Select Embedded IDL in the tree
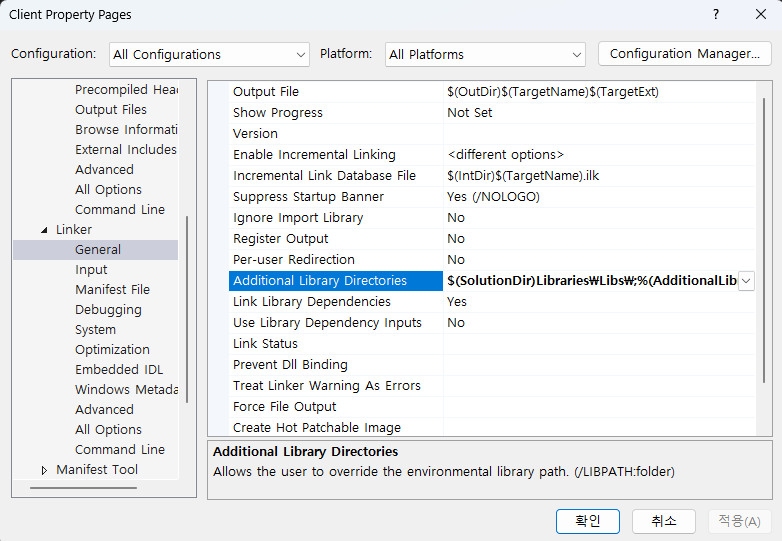Viewport: 782px width, 541px height. (x=119, y=369)
